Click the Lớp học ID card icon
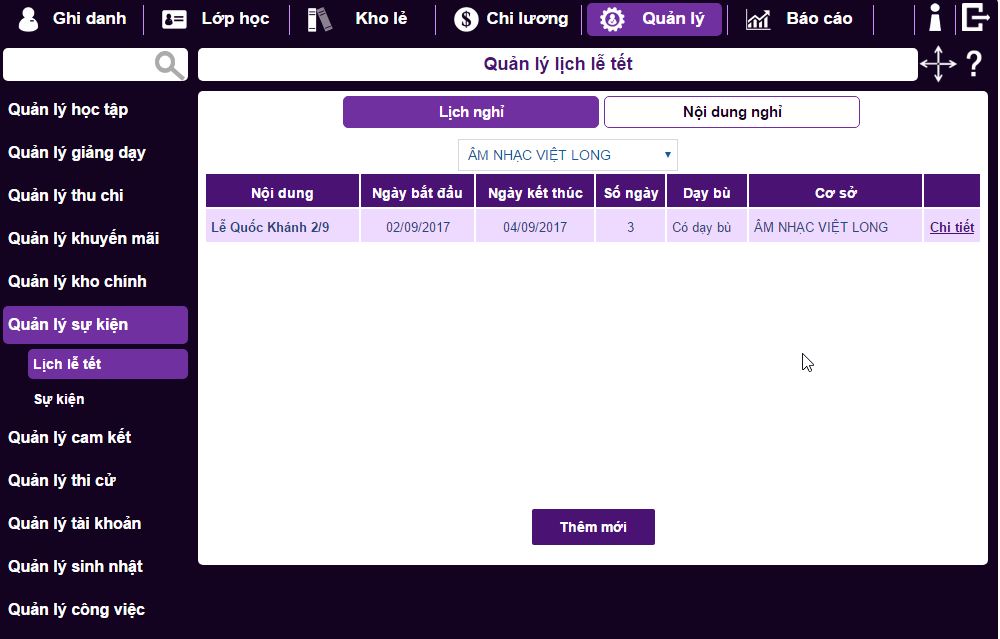Screen dimensions: 1000x639 pyautogui.click(x=175, y=19)
